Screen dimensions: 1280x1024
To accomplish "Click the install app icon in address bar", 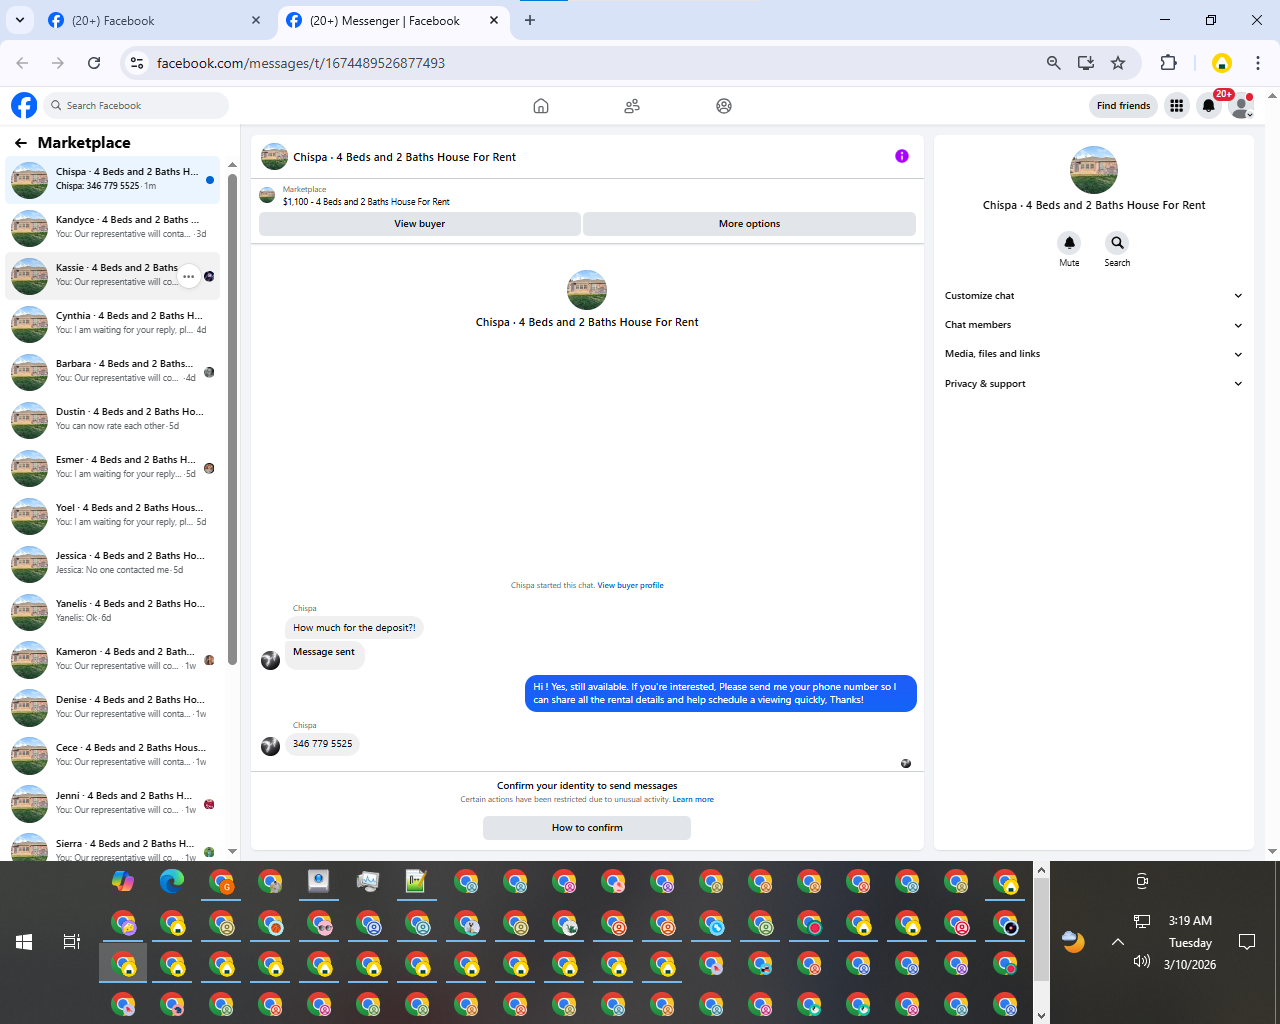I will pos(1086,63).
